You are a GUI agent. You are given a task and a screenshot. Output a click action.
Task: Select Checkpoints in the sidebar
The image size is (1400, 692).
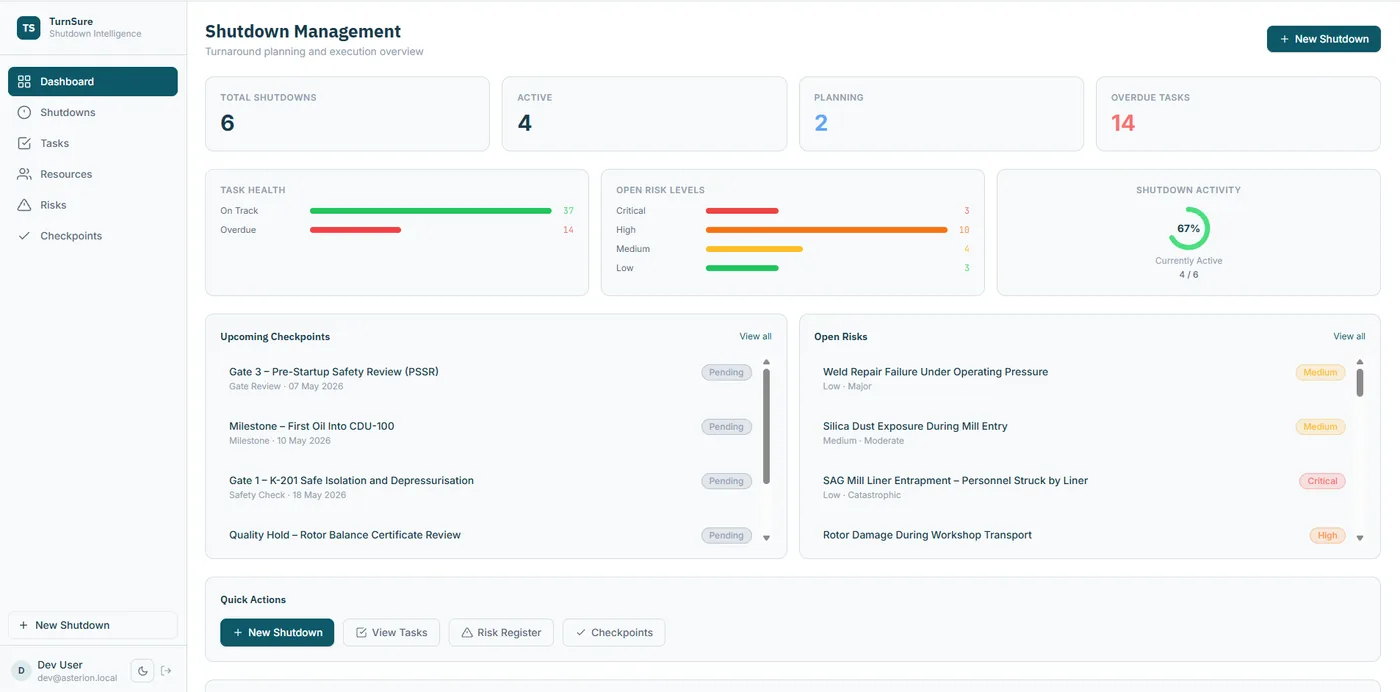pyautogui.click(x=93, y=236)
